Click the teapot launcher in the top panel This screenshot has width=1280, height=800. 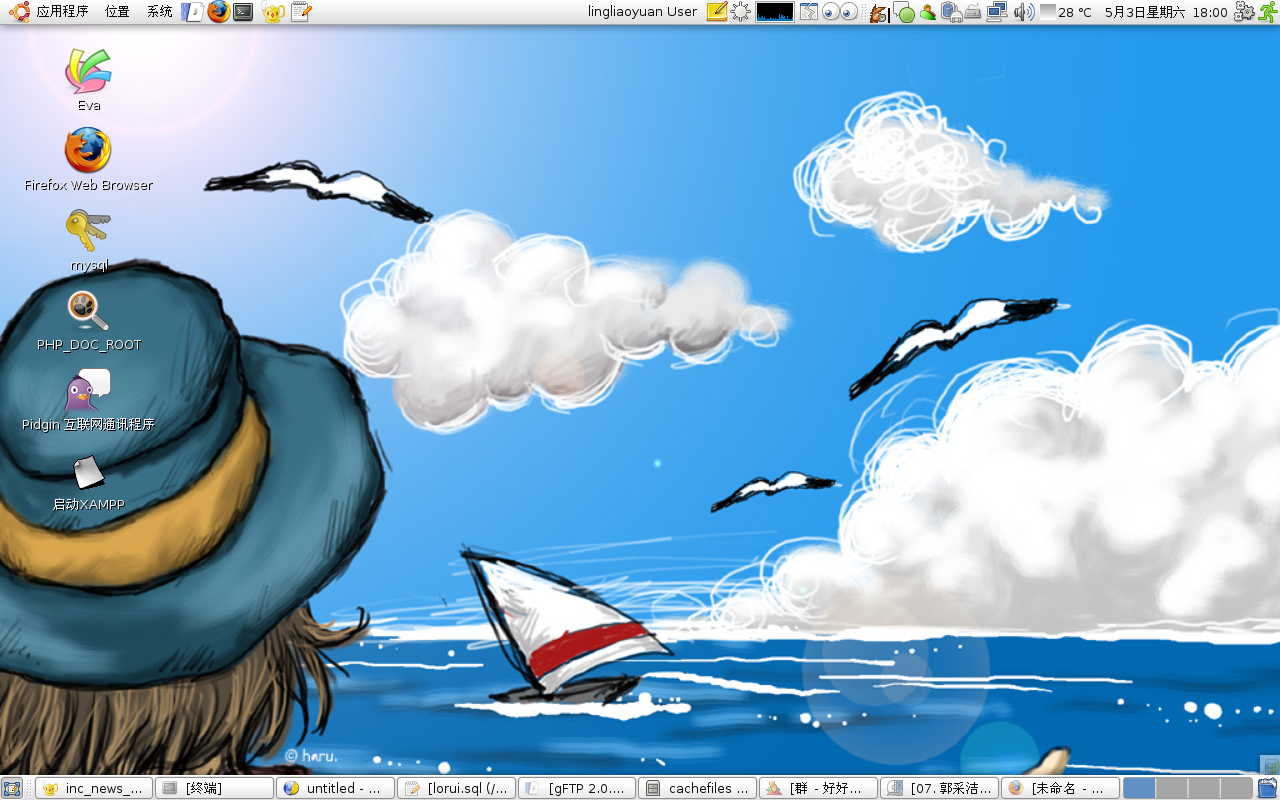click(273, 12)
